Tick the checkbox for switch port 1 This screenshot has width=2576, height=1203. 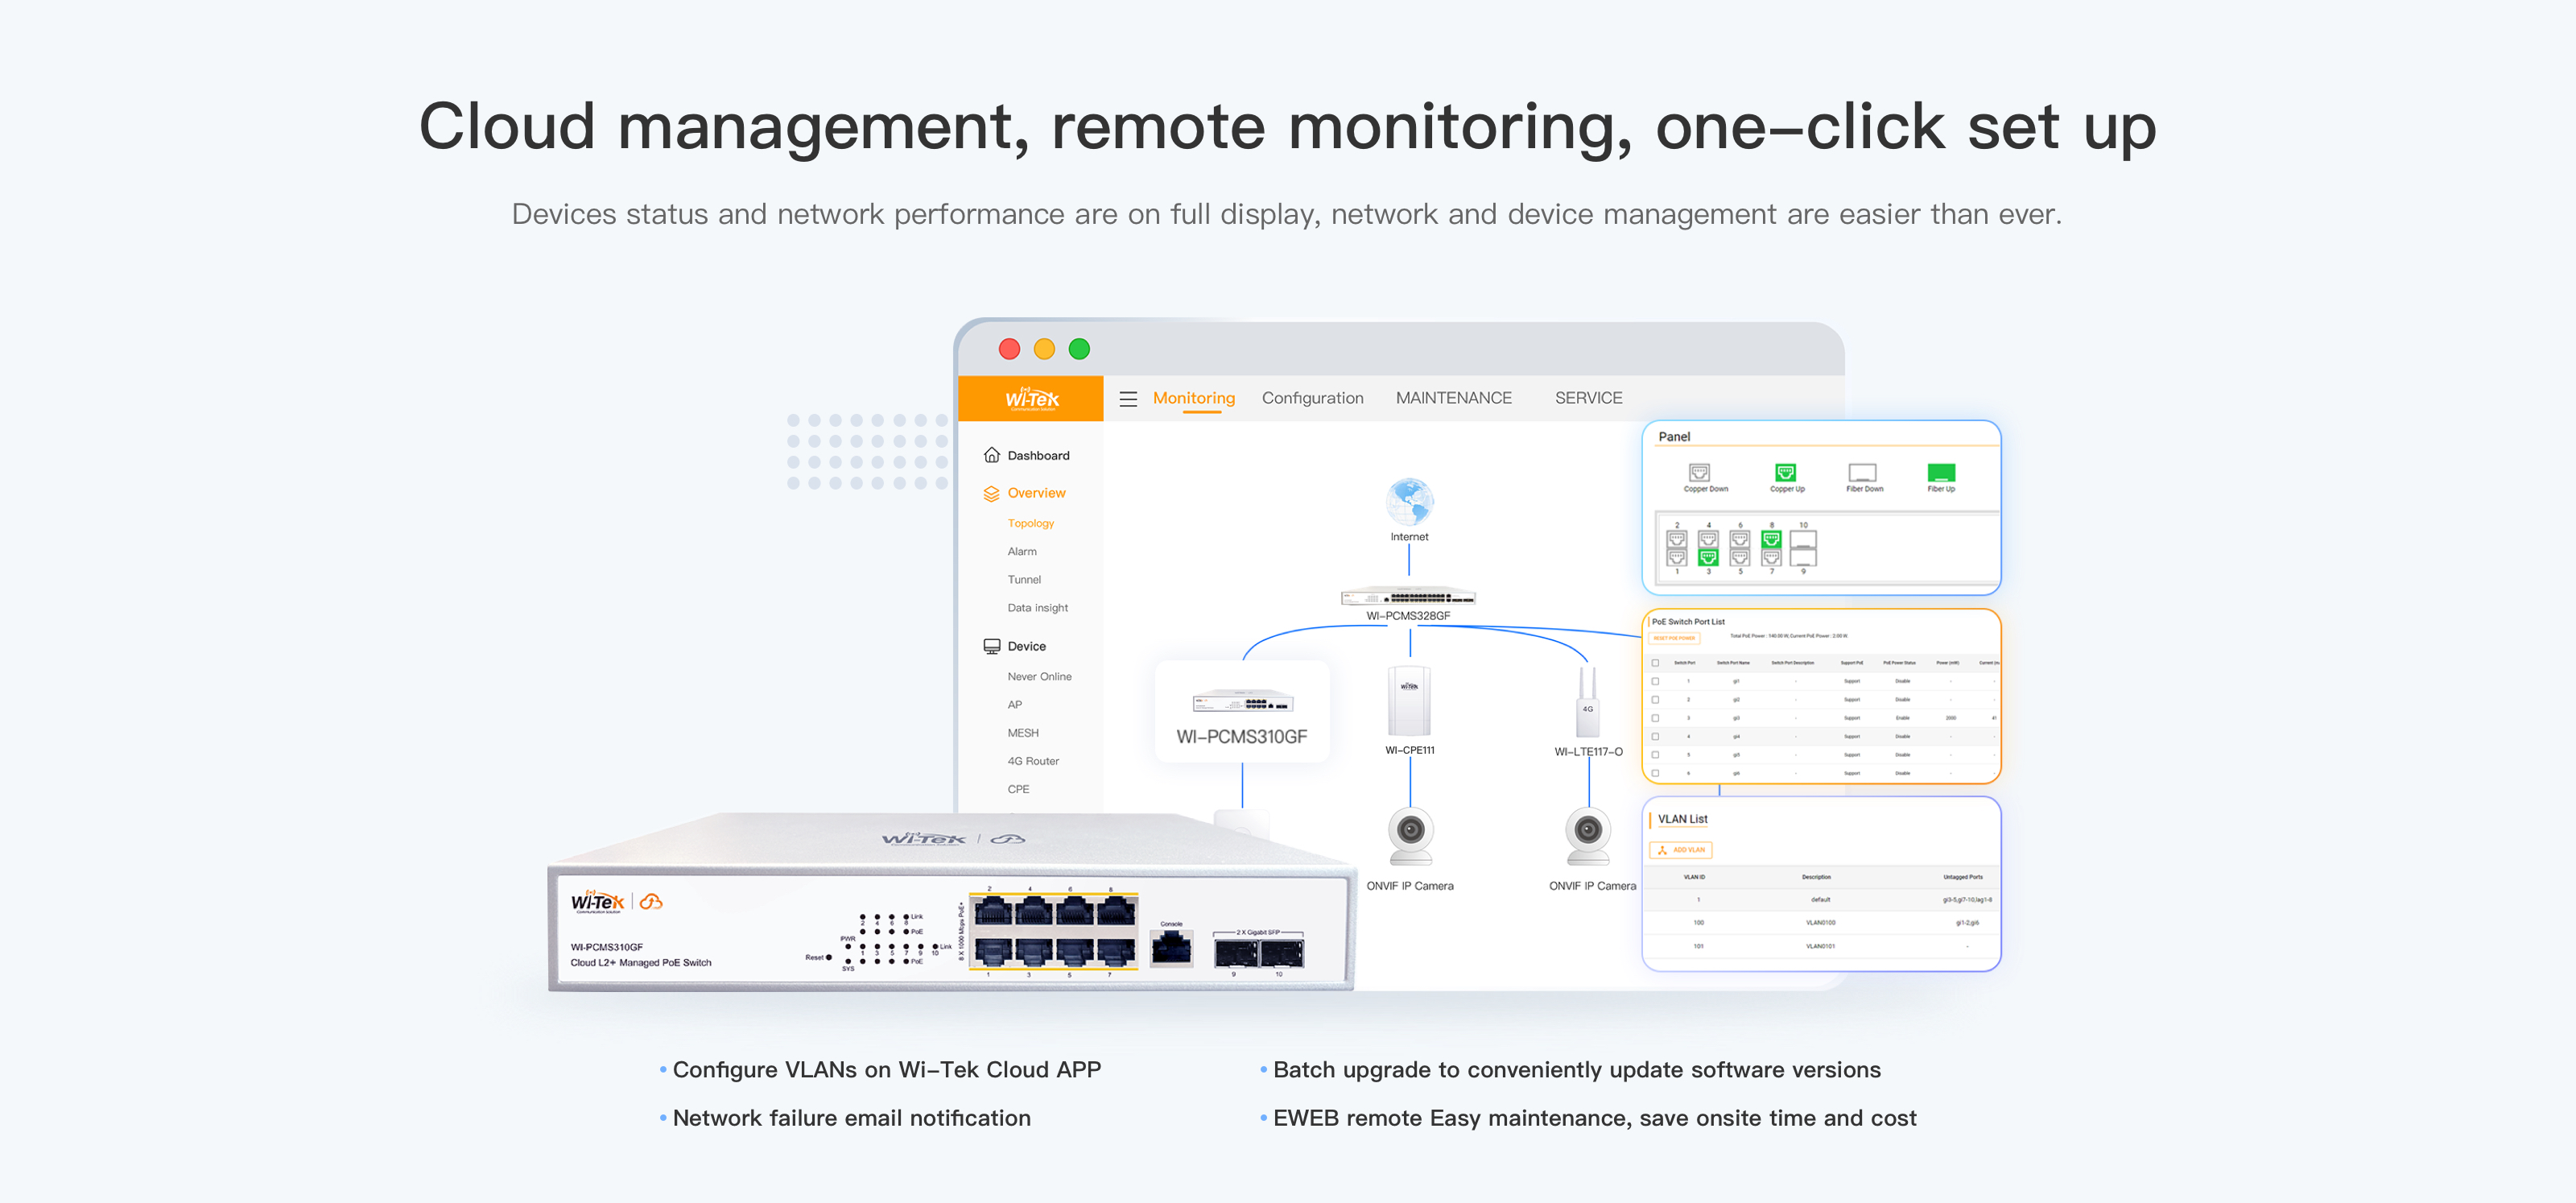tap(1655, 681)
